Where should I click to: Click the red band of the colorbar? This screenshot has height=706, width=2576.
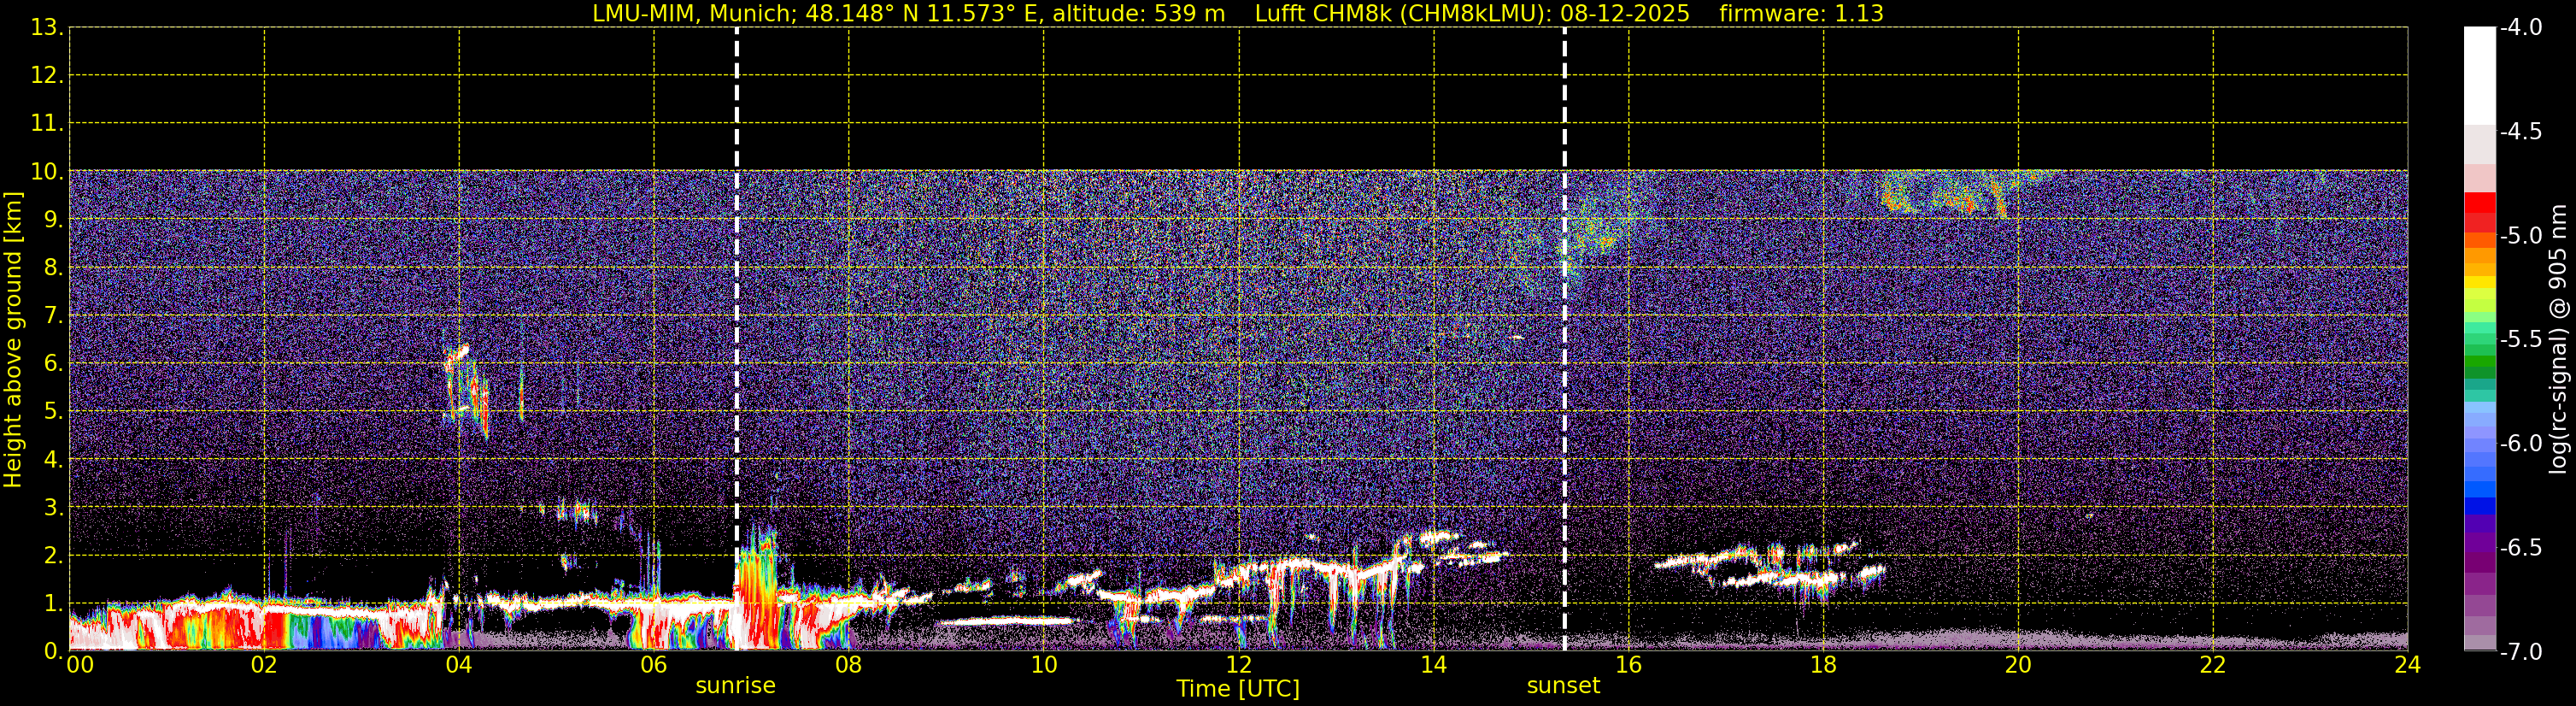tap(2479, 212)
